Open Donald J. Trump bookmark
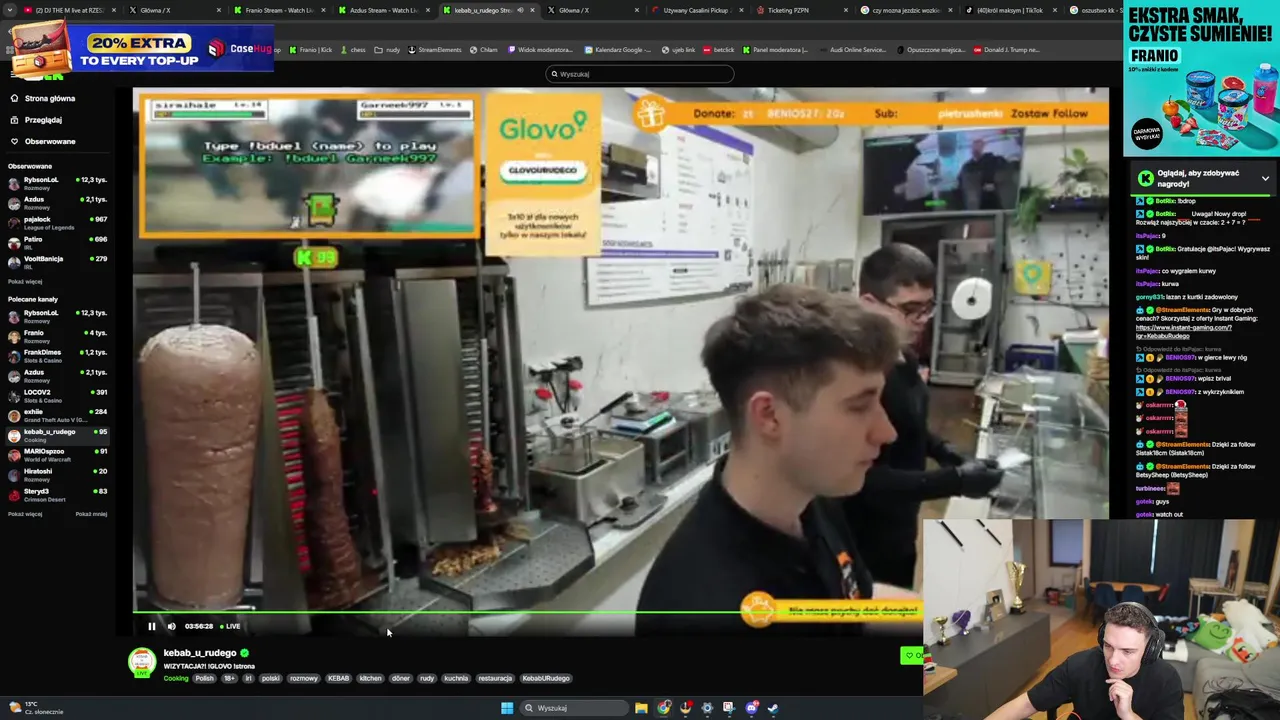1280x720 pixels. (x=1007, y=50)
